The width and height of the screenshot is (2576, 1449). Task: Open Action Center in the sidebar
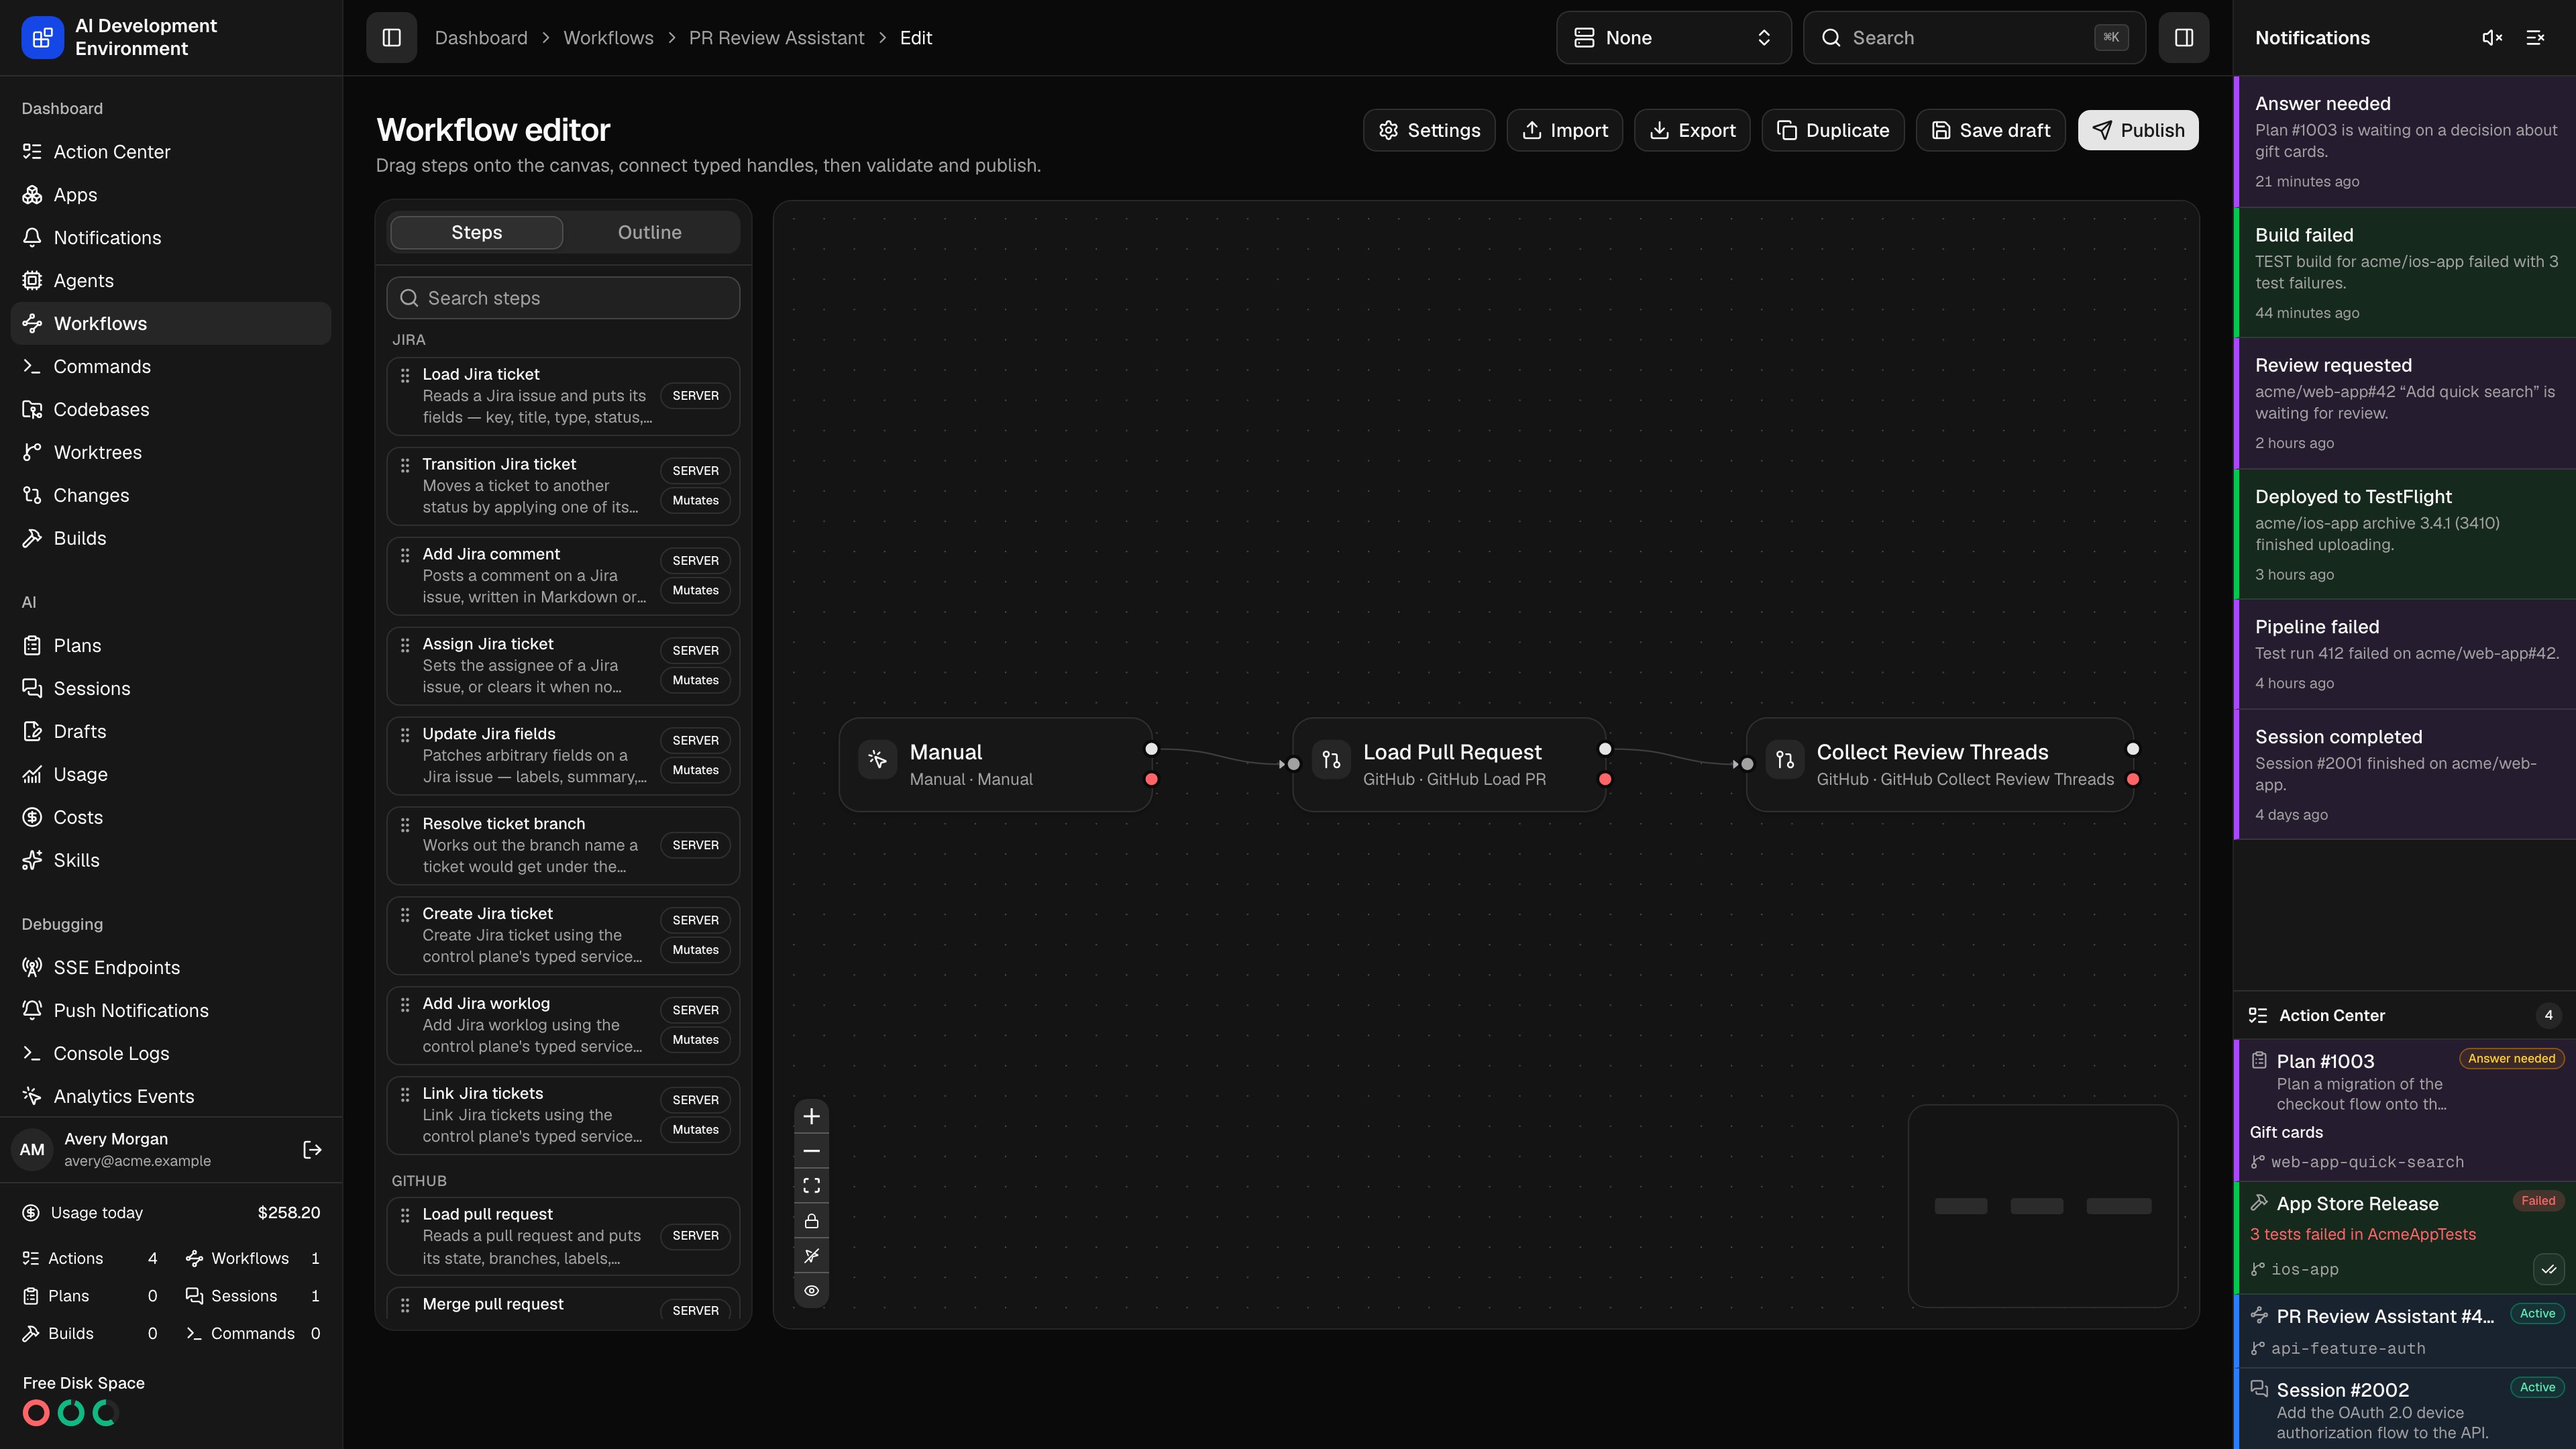pos(171,152)
